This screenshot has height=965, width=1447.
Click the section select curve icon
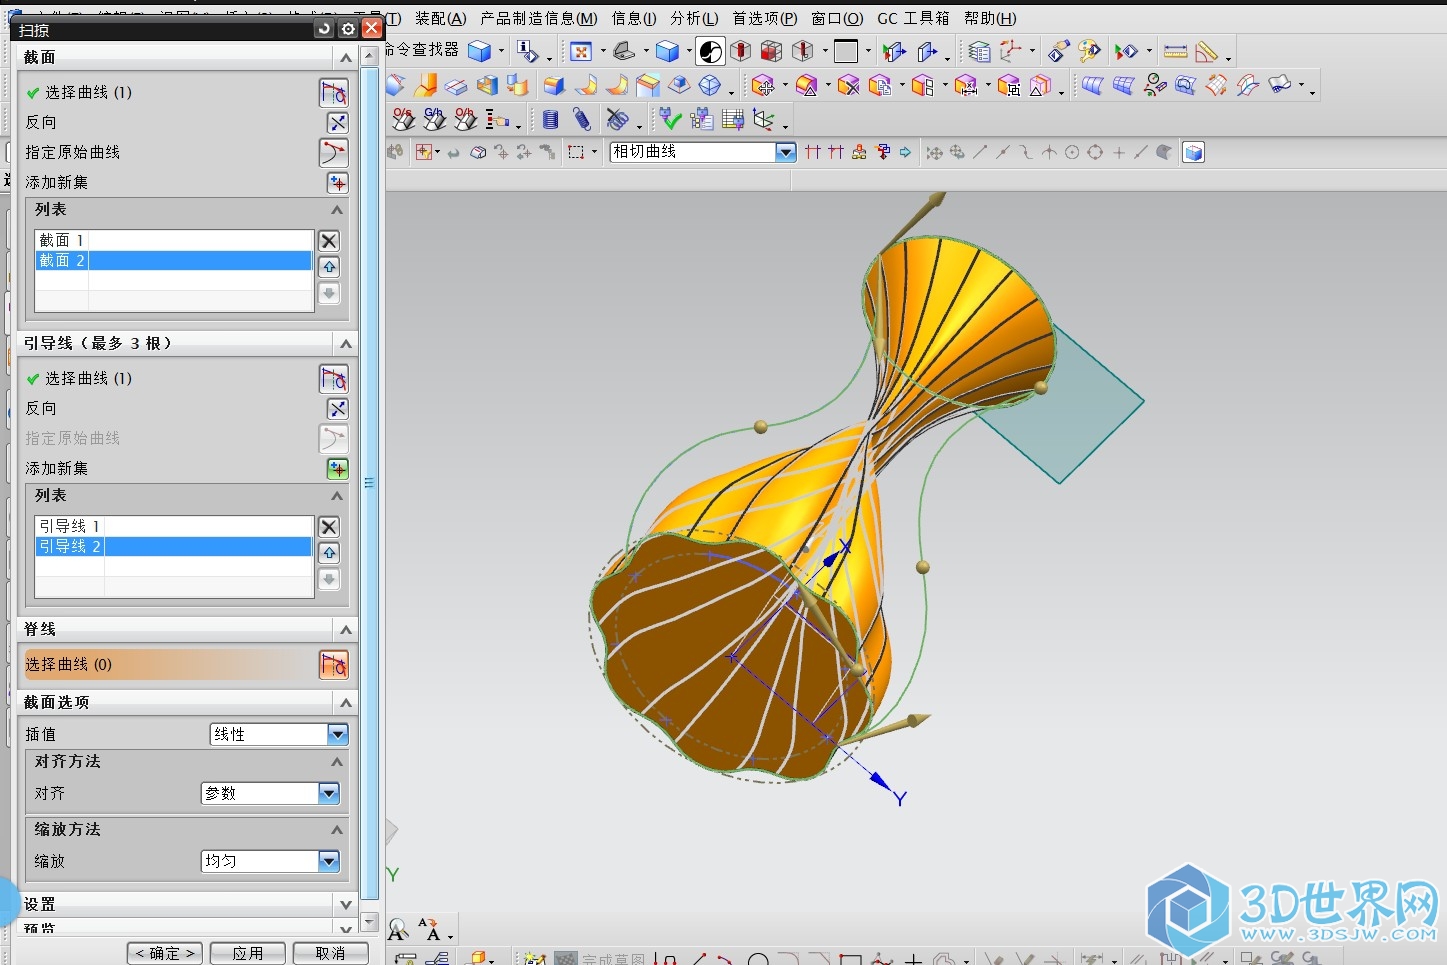(x=334, y=93)
